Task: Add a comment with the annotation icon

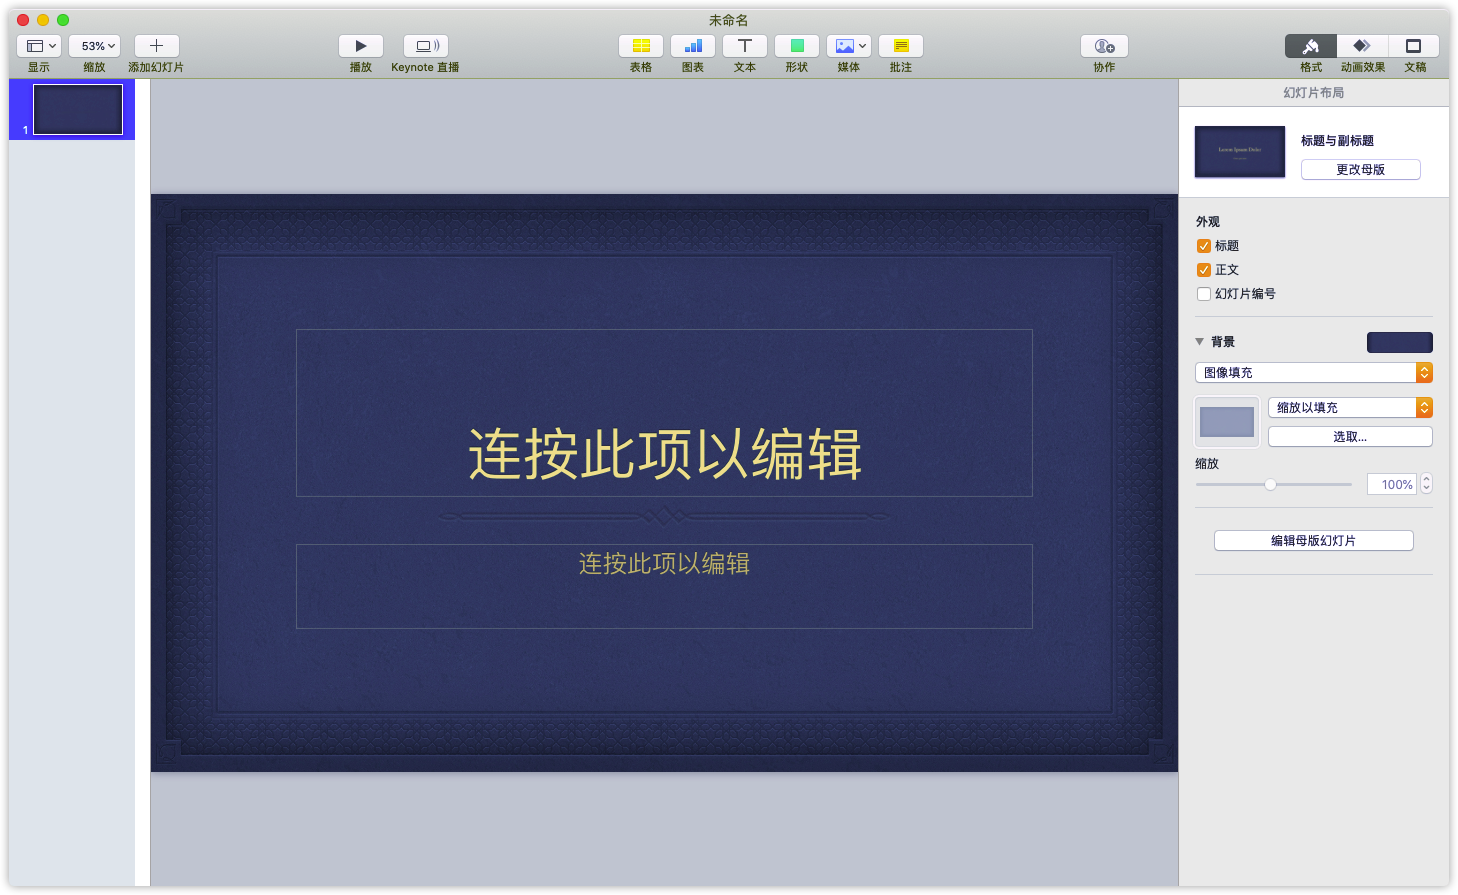Action: [x=901, y=46]
